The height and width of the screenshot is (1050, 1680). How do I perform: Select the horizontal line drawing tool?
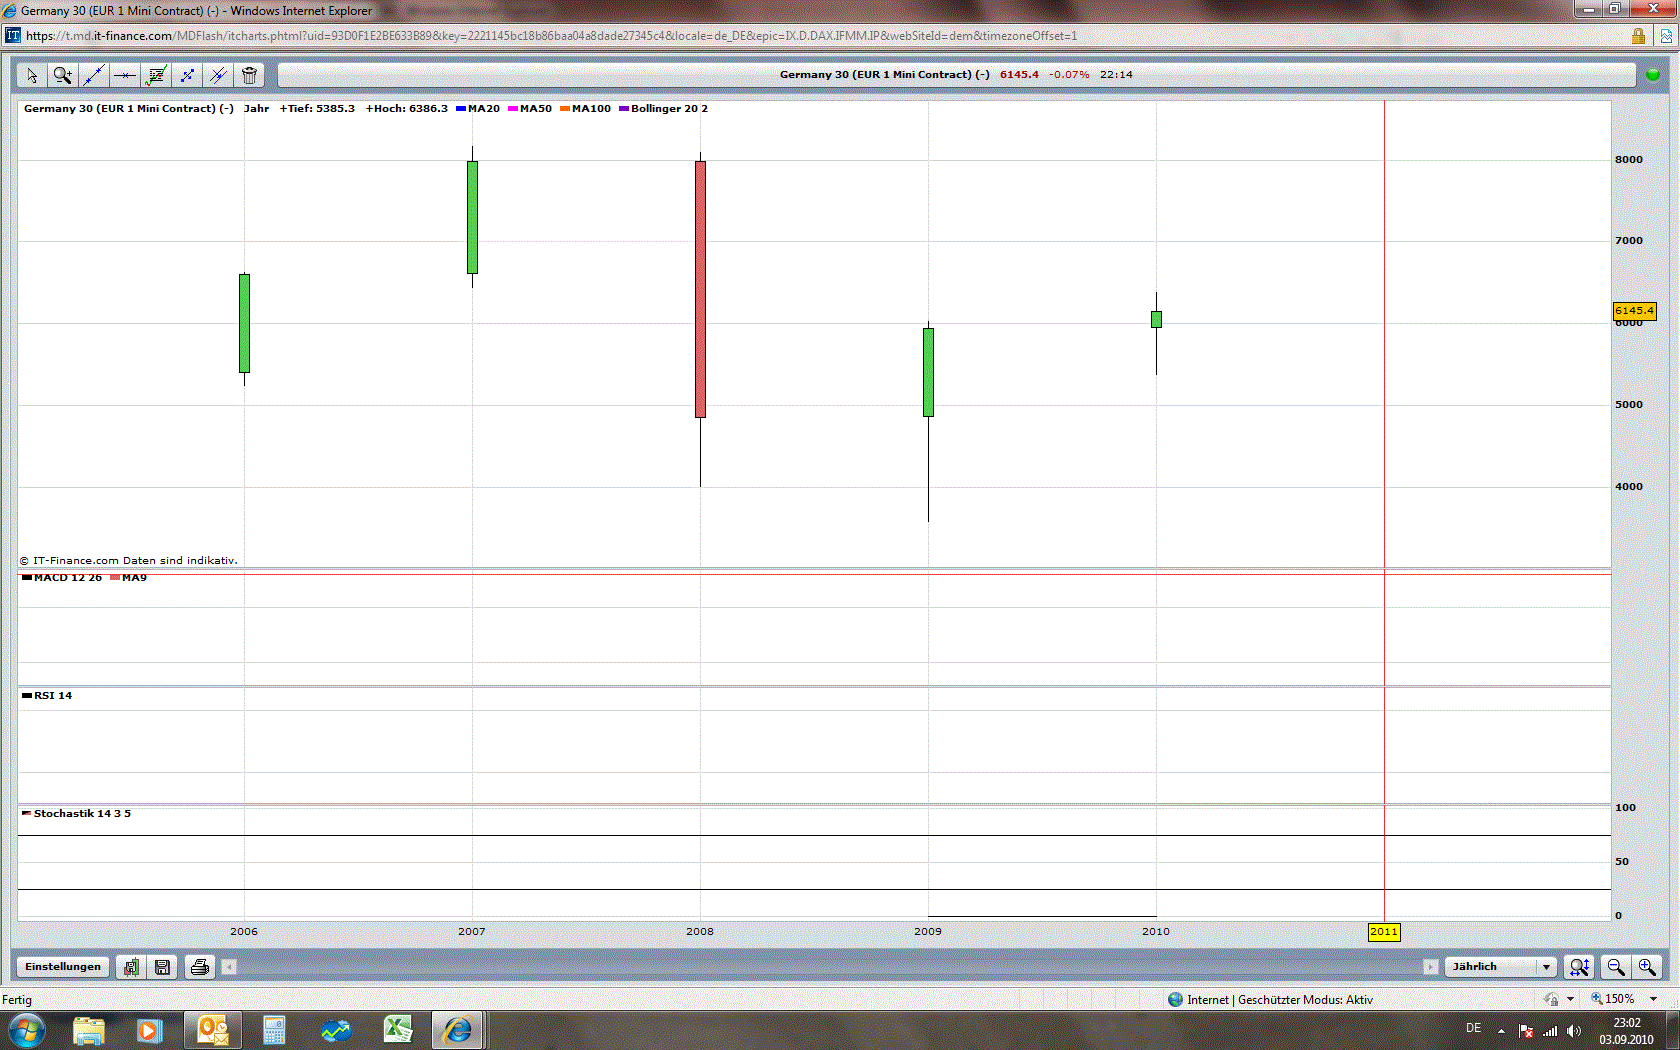(x=125, y=75)
